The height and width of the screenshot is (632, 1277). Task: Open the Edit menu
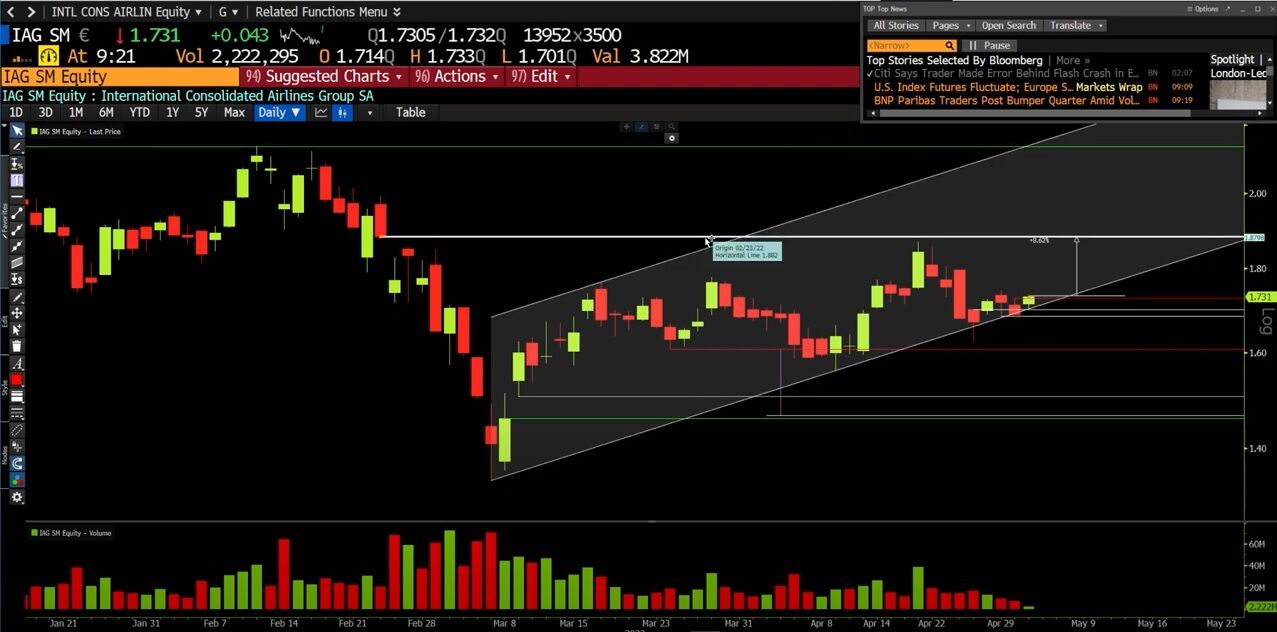[541, 76]
